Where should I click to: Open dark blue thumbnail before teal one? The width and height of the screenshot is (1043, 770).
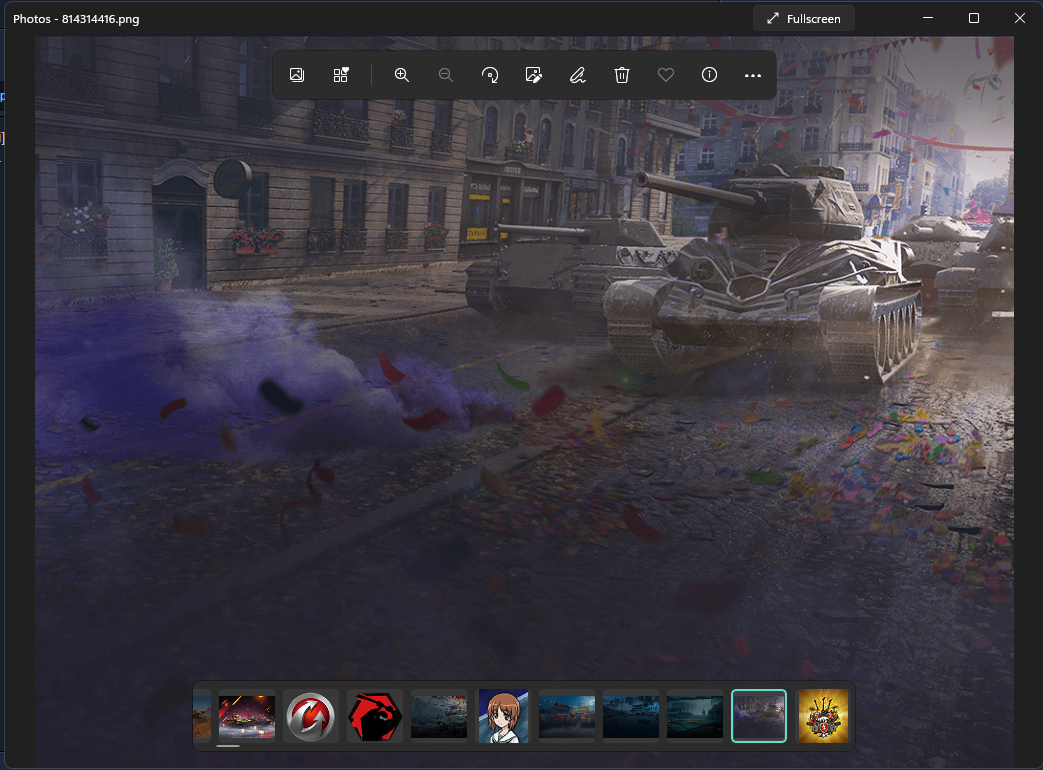pyautogui.click(x=631, y=716)
